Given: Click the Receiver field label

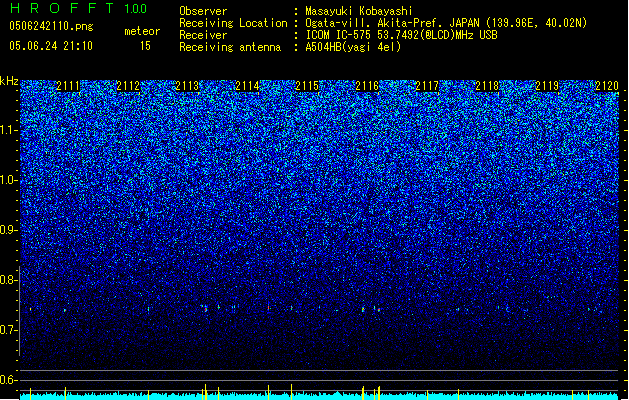Looking at the screenshot, I should 203,35.
